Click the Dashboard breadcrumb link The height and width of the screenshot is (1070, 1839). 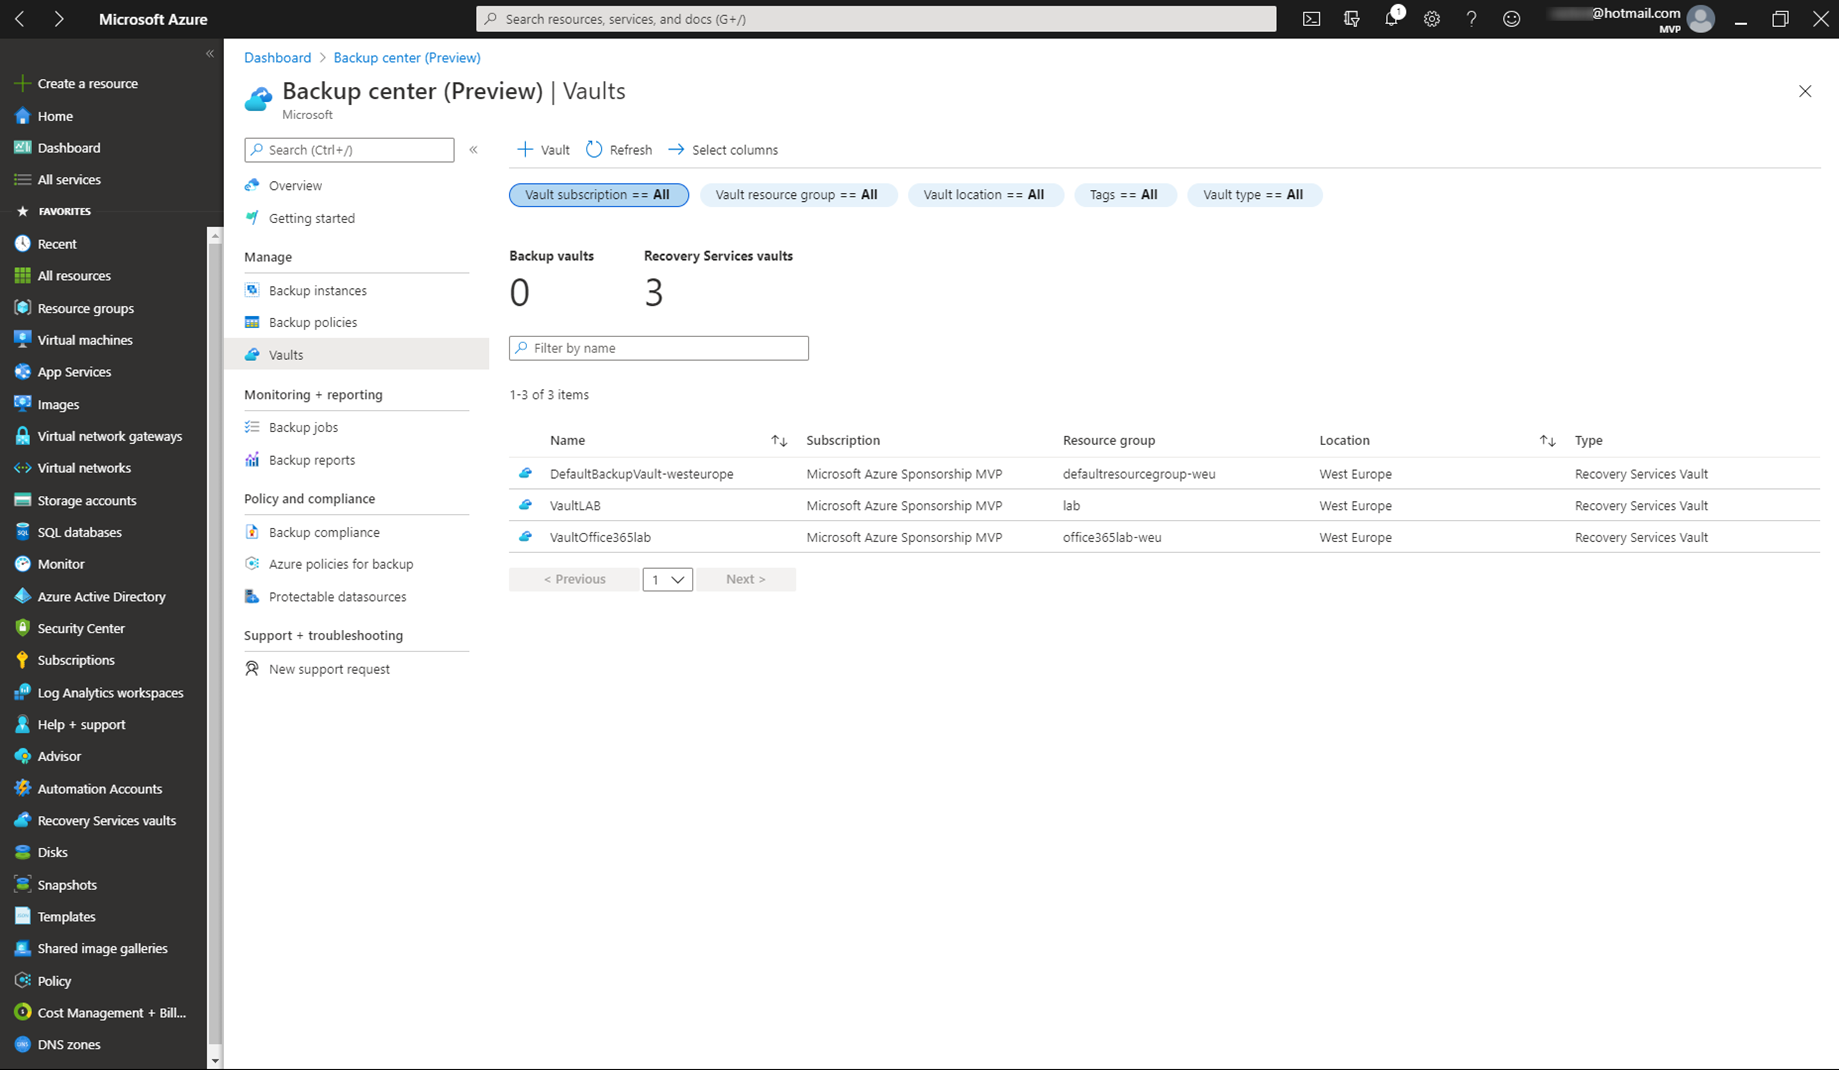277,58
